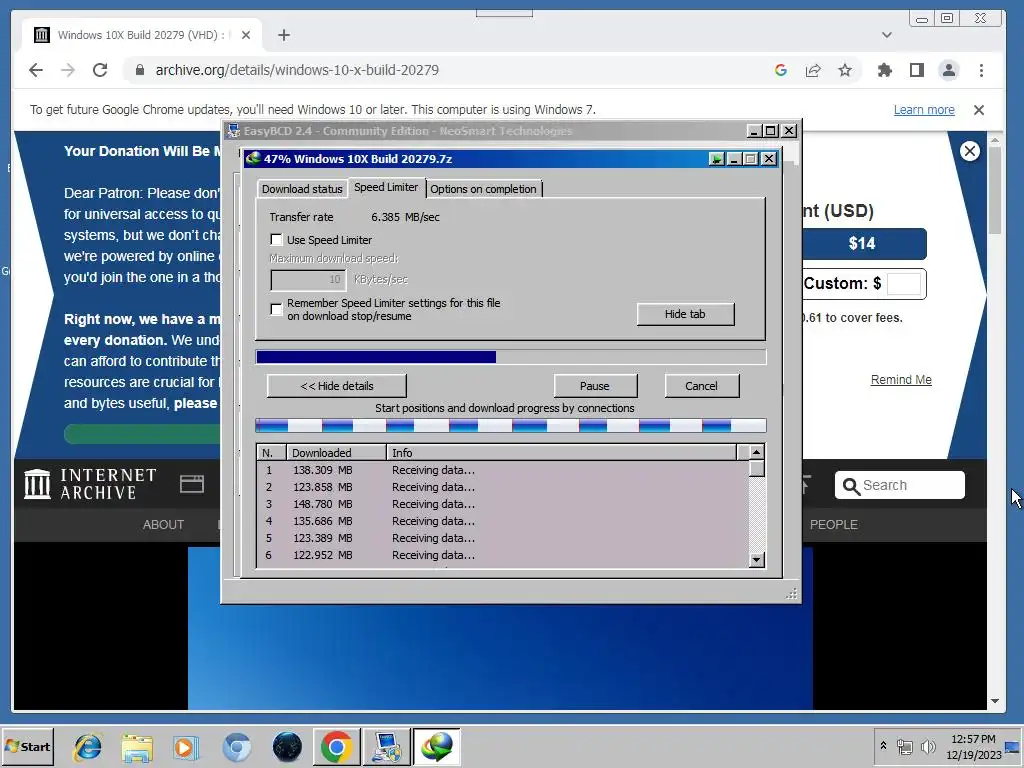
Task: Click connections list scroll down arrow
Action: [756, 560]
